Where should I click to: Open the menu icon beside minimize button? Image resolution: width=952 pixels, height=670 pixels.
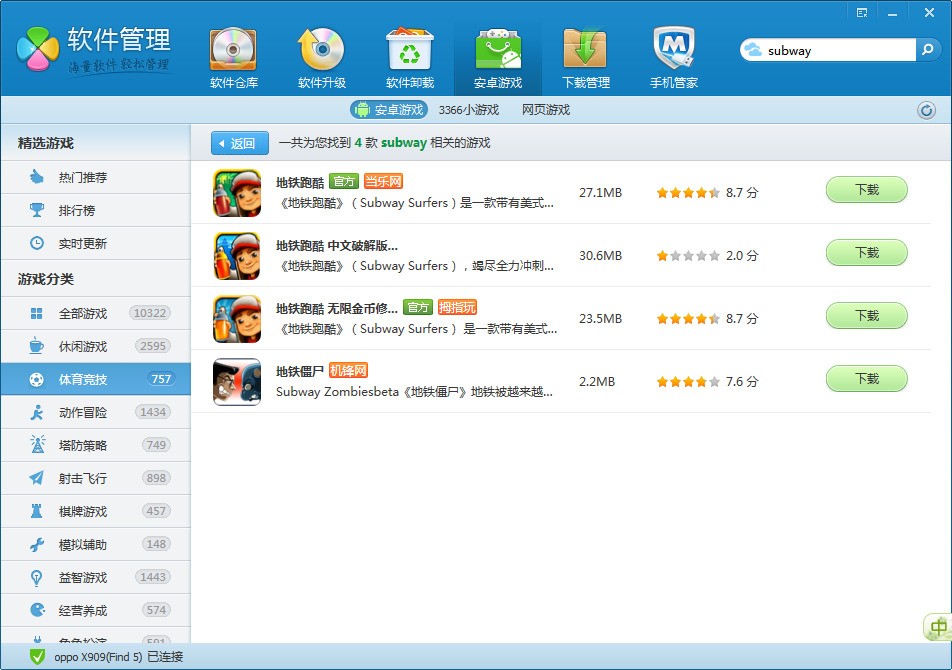[x=862, y=13]
